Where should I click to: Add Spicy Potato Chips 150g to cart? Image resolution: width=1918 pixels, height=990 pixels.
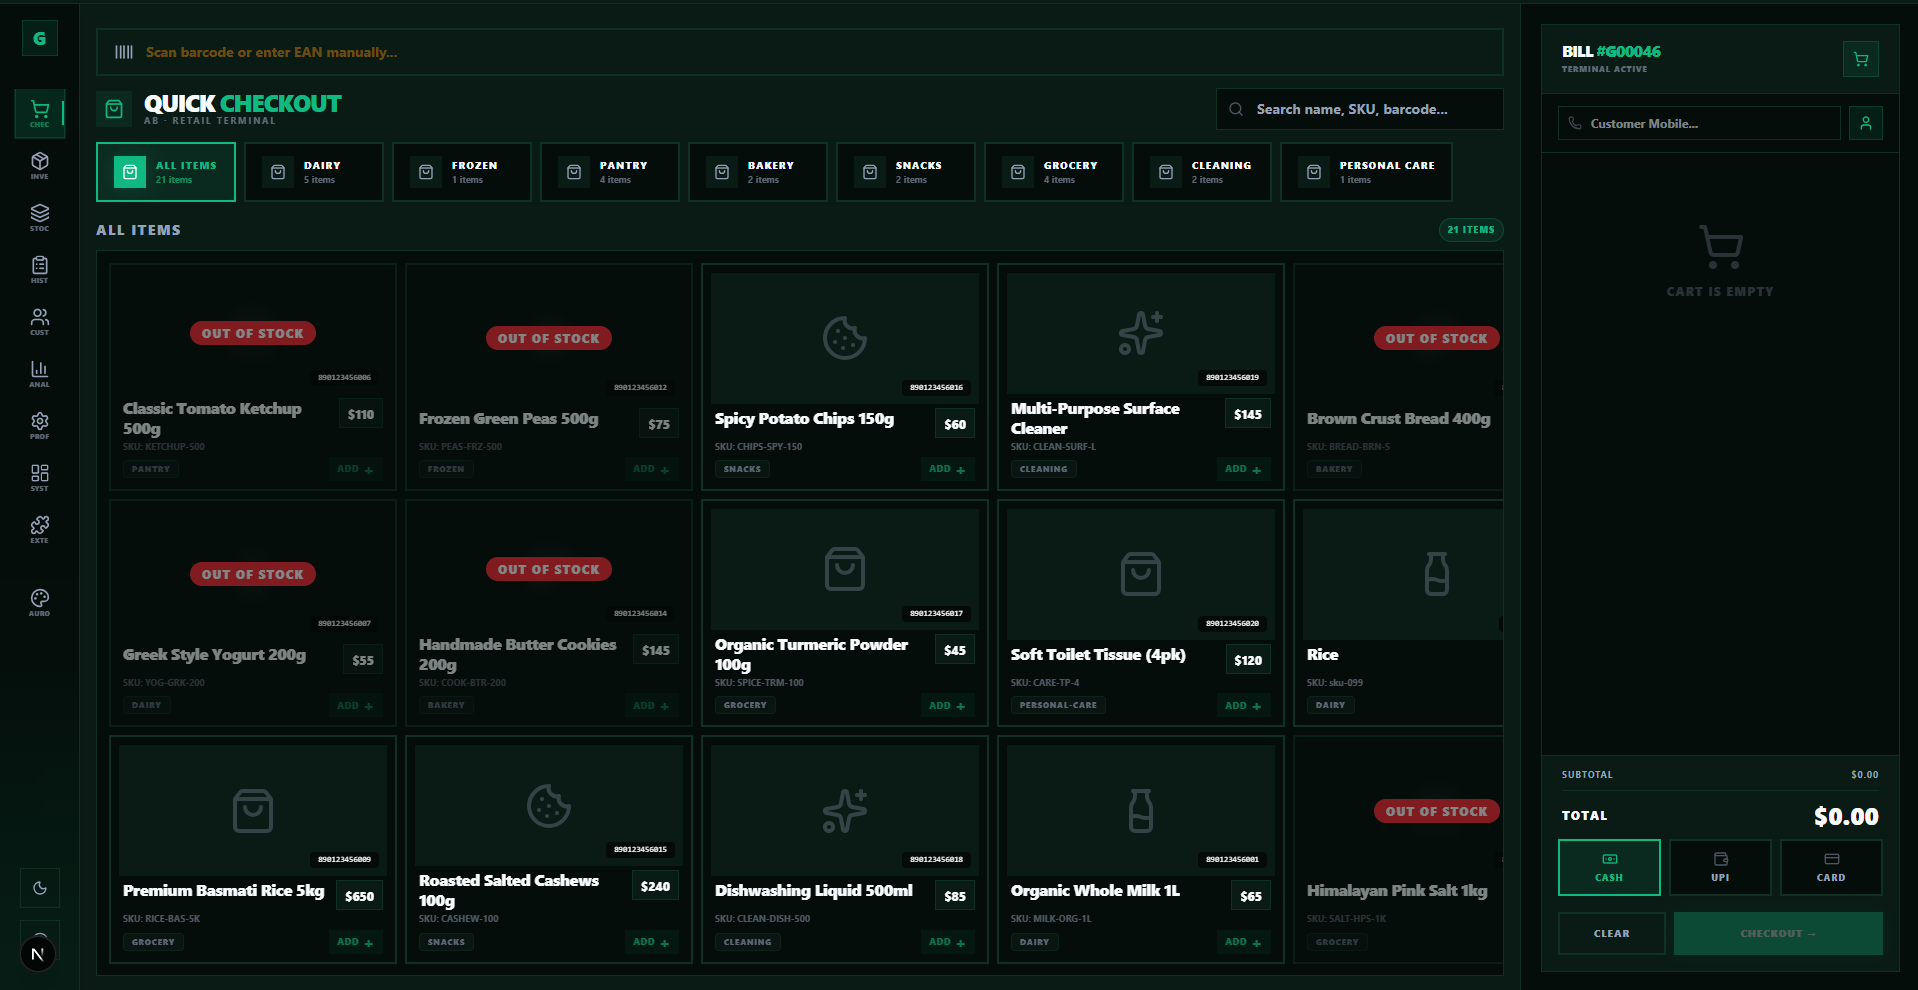tap(947, 469)
